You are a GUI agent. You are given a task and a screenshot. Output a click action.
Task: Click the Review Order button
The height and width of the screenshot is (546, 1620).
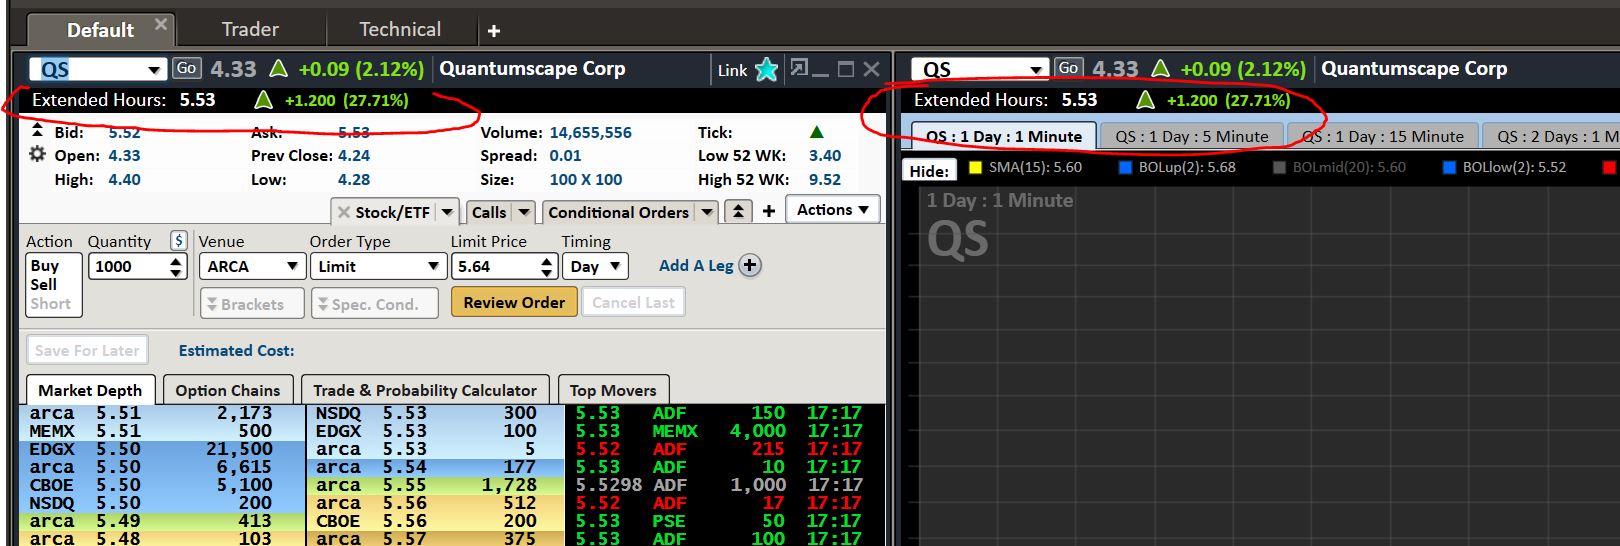(x=514, y=302)
